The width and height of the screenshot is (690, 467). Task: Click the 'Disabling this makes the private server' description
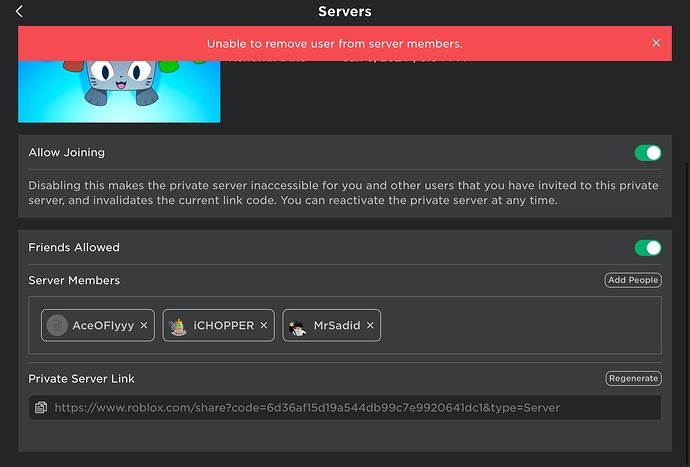pyautogui.click(x=343, y=193)
